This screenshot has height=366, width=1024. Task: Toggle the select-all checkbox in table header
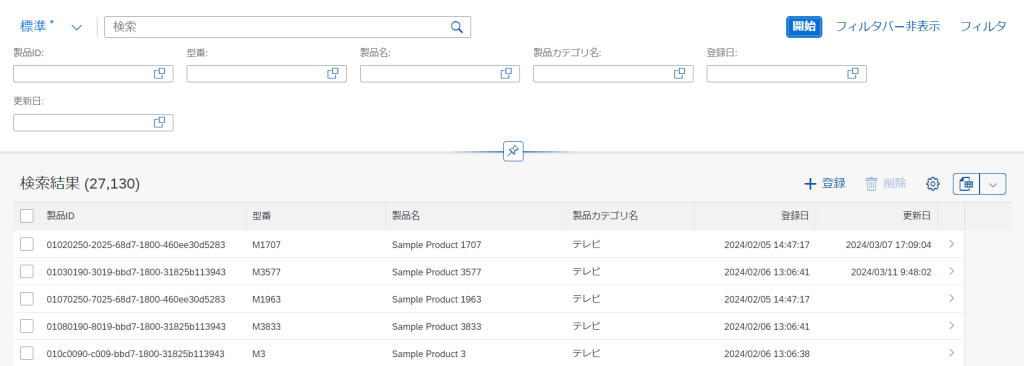coord(27,216)
